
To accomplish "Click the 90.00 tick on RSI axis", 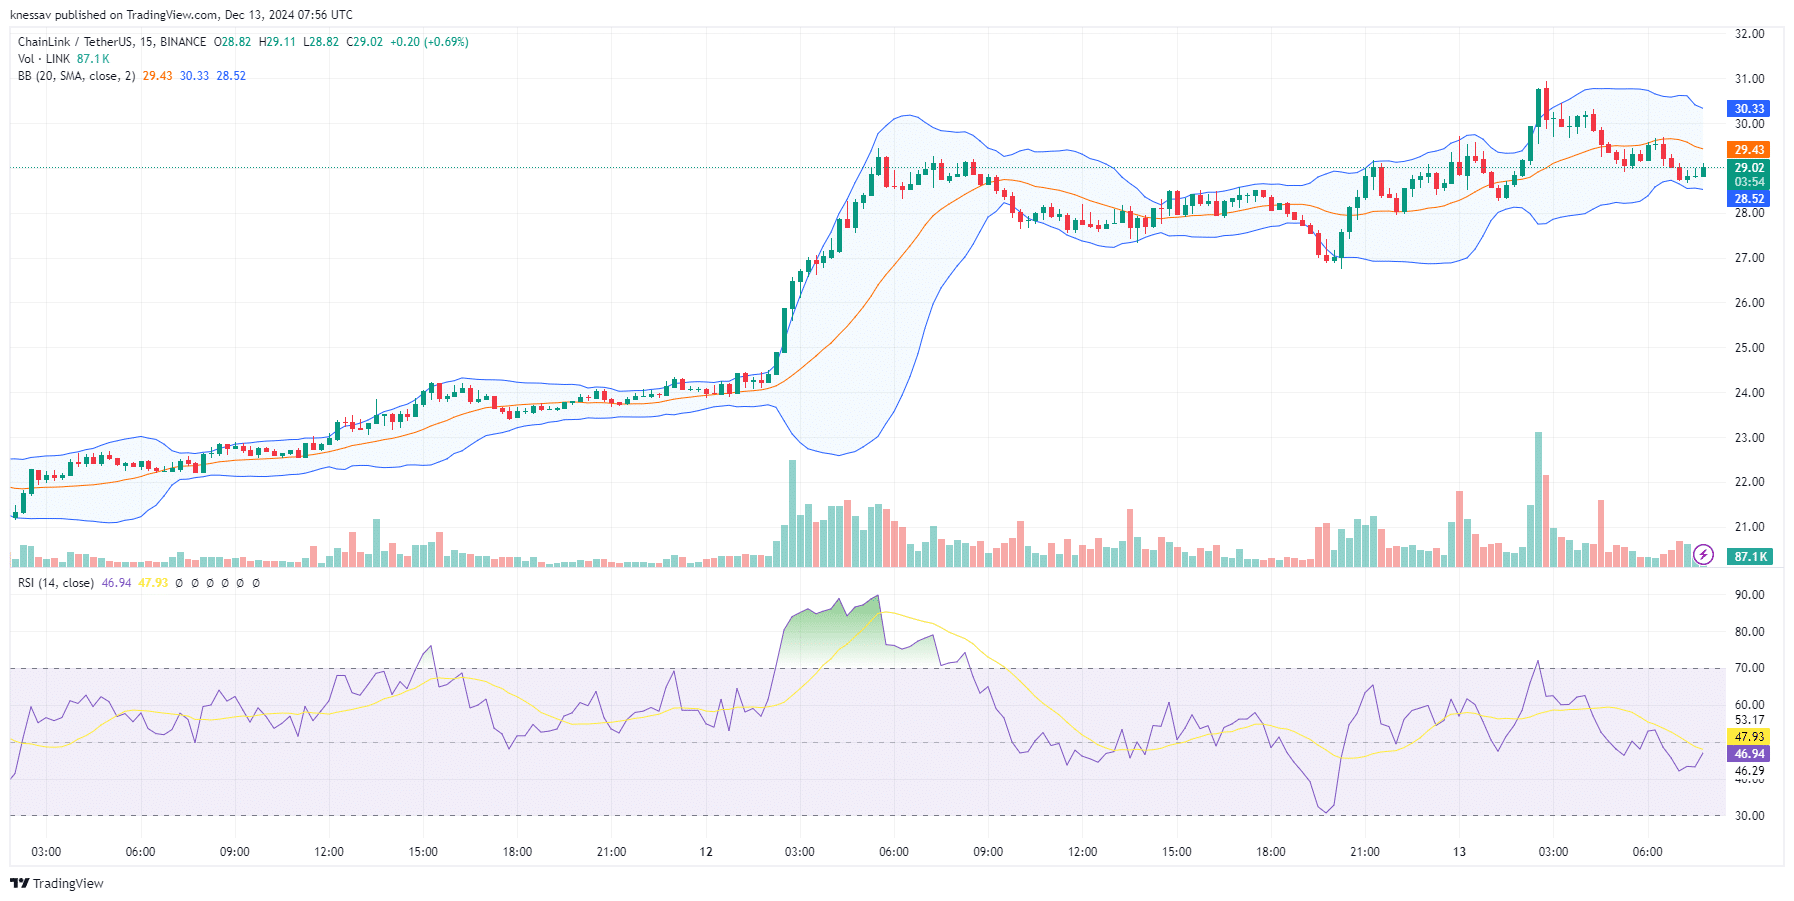I will pos(1749,595).
